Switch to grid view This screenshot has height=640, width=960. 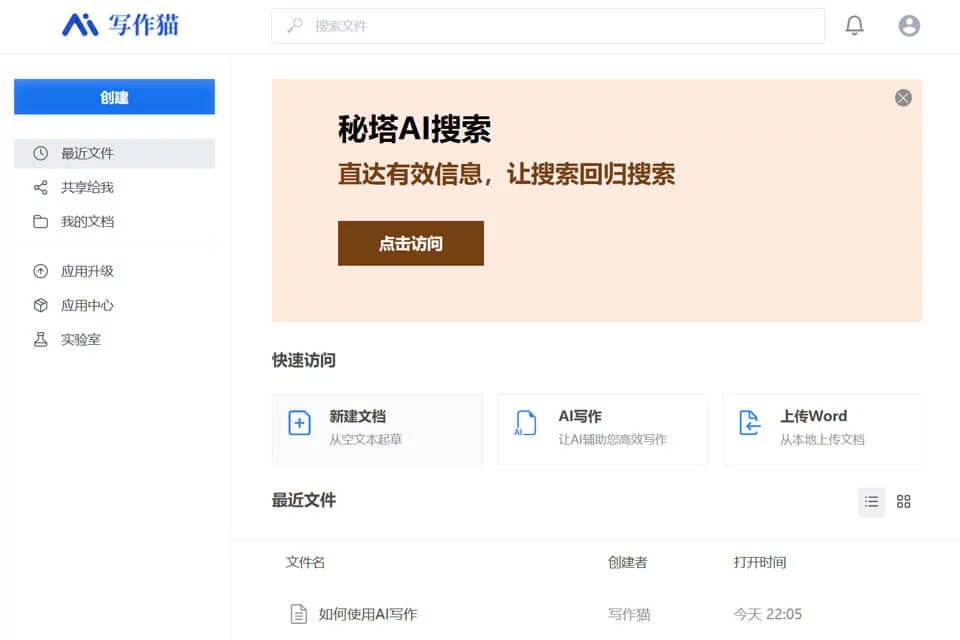[904, 502]
